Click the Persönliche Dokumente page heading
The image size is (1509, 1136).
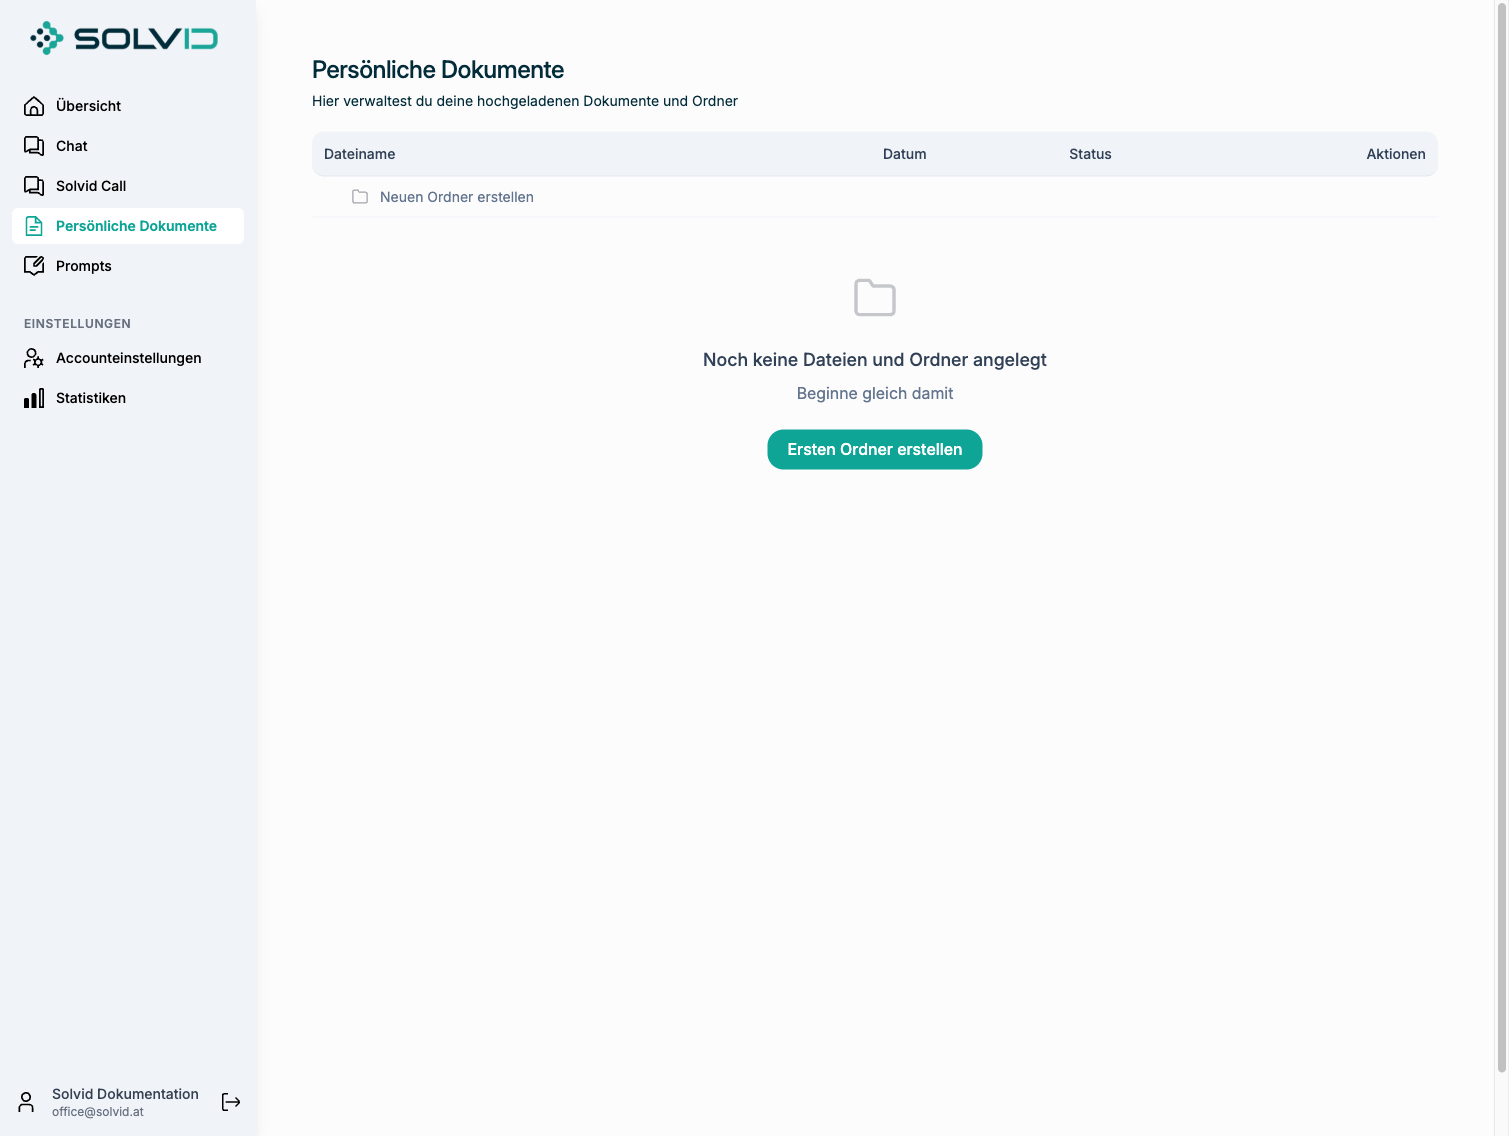438,70
